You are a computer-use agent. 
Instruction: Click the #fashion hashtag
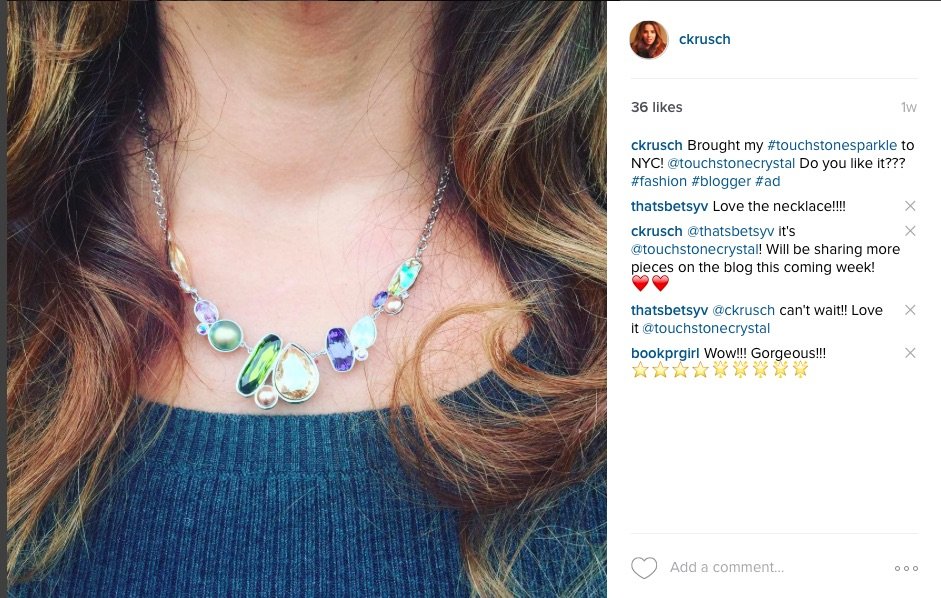point(658,181)
